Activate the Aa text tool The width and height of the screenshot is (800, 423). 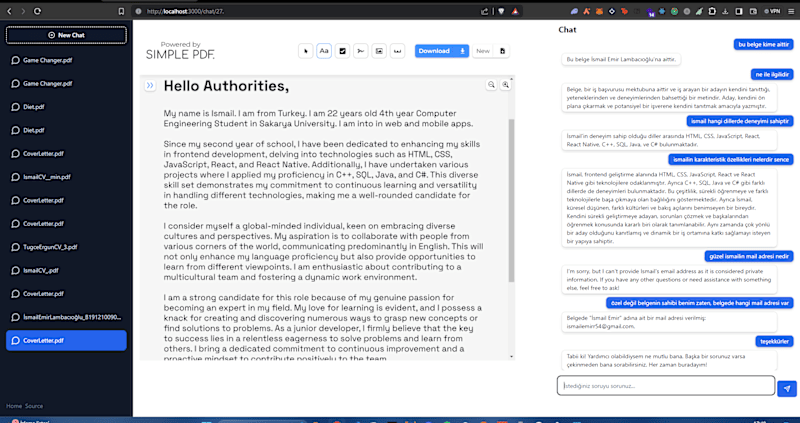coord(324,51)
